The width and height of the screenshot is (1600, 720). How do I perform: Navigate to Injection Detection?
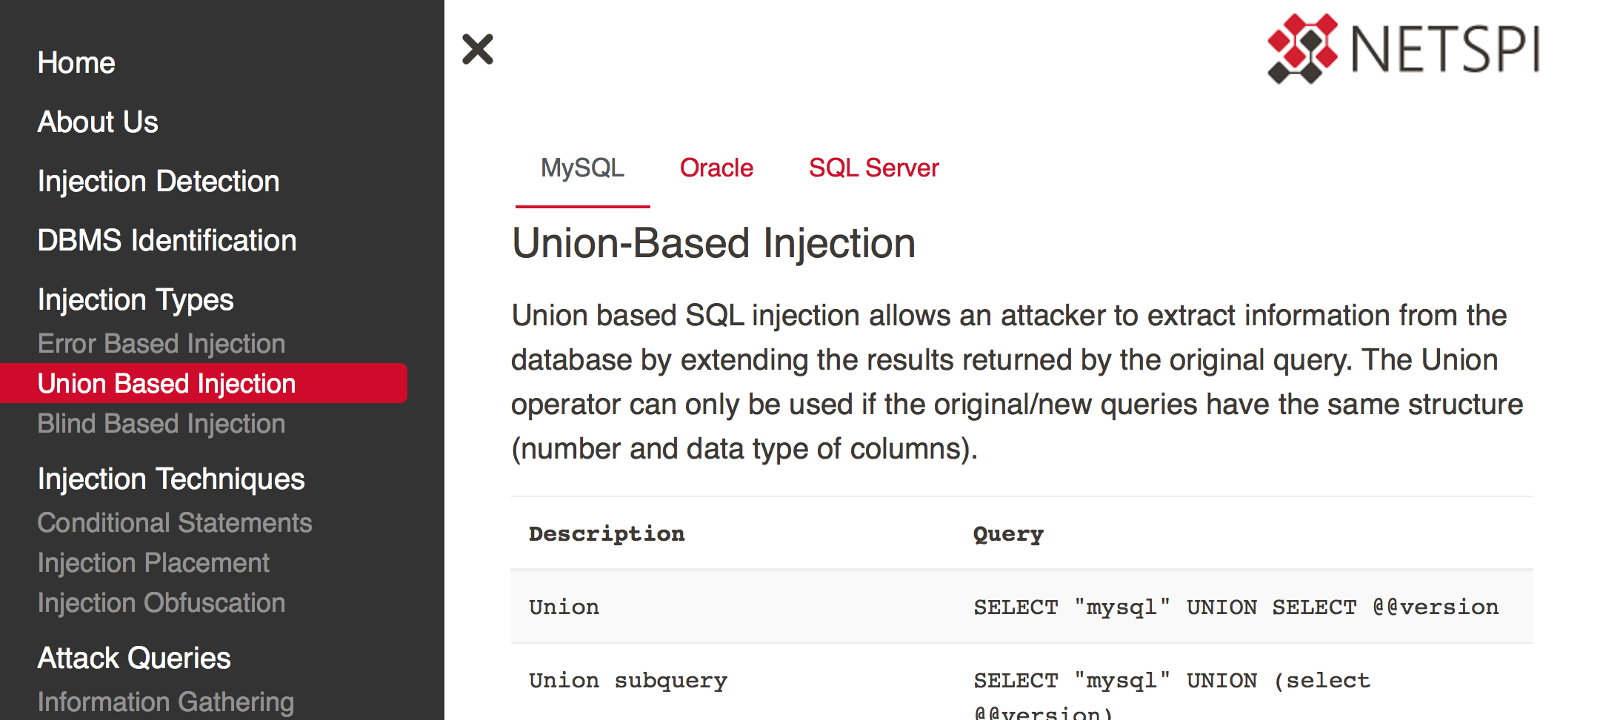158,181
